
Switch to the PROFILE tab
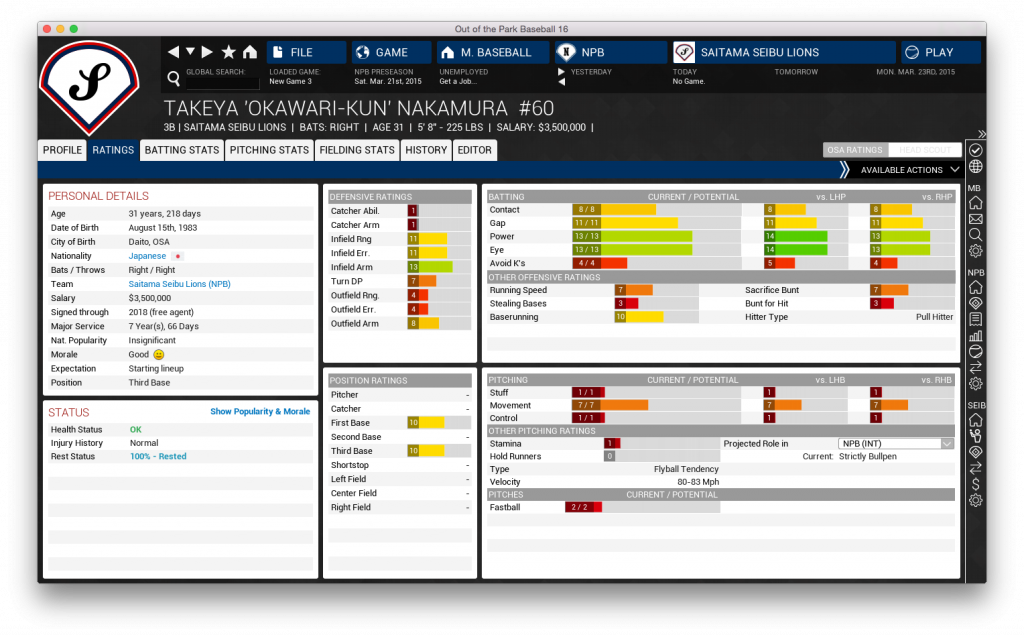pyautogui.click(x=62, y=150)
